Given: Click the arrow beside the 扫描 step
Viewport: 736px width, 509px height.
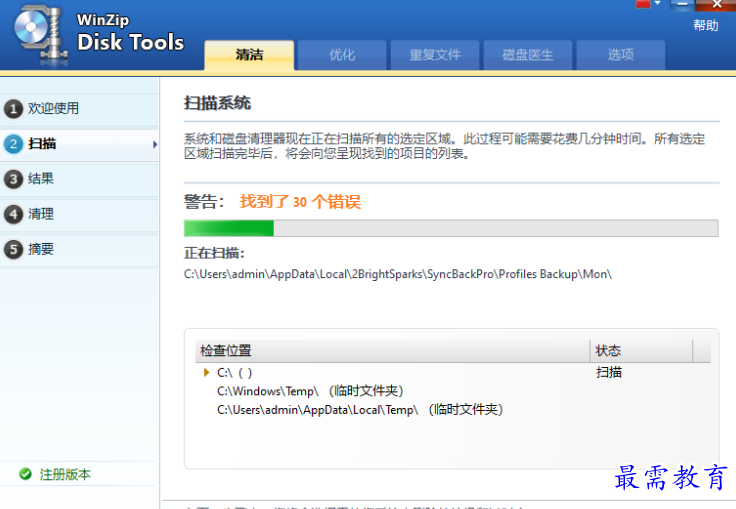Looking at the screenshot, I should pos(154,144).
